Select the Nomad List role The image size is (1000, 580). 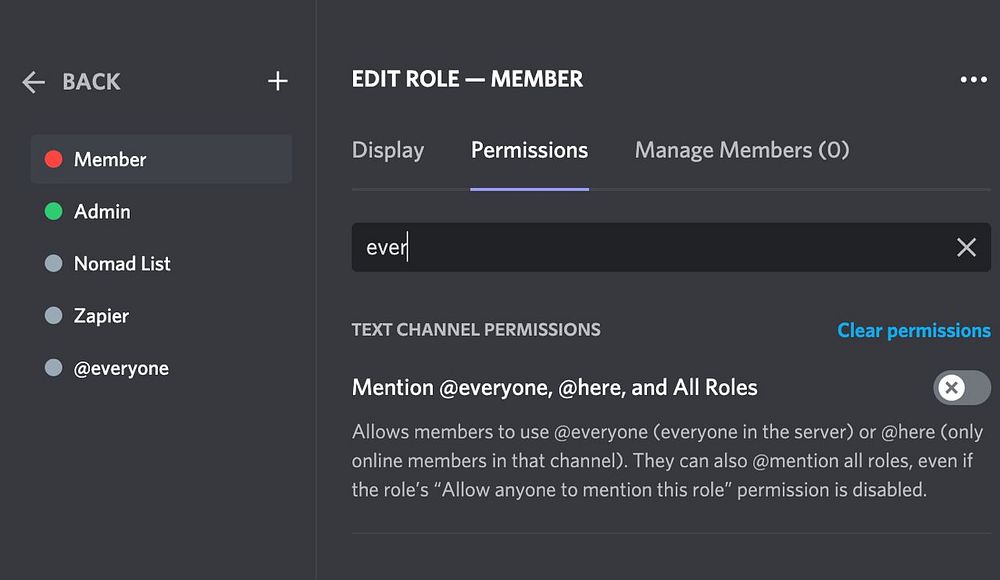pyautogui.click(x=122, y=264)
